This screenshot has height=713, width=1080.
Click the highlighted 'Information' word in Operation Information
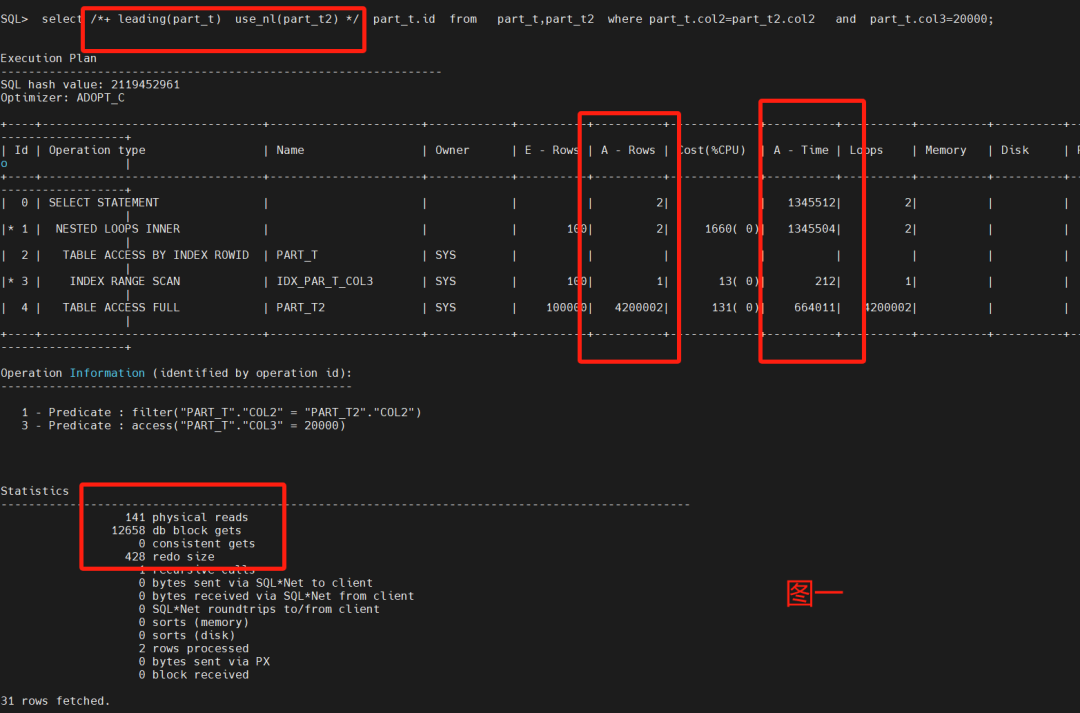107,373
